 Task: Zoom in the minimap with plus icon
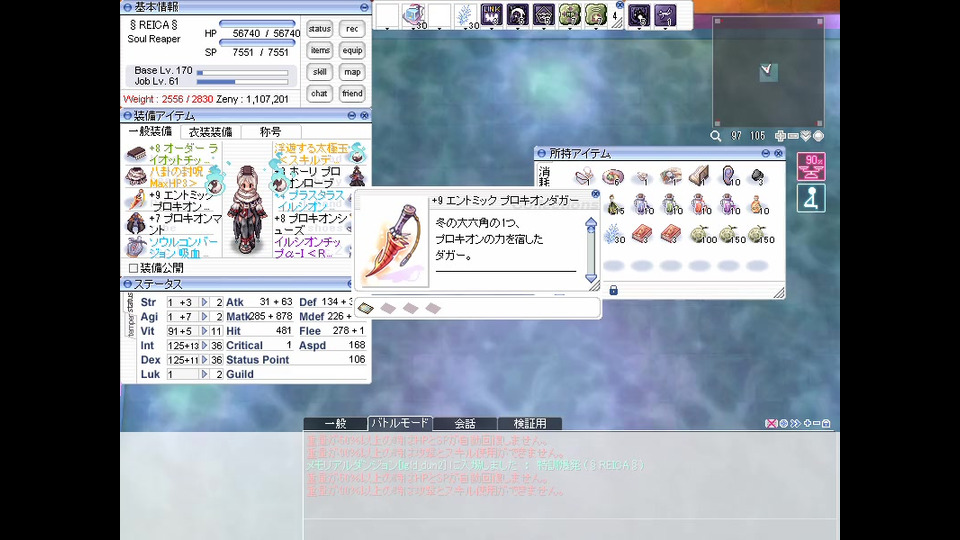(x=780, y=136)
